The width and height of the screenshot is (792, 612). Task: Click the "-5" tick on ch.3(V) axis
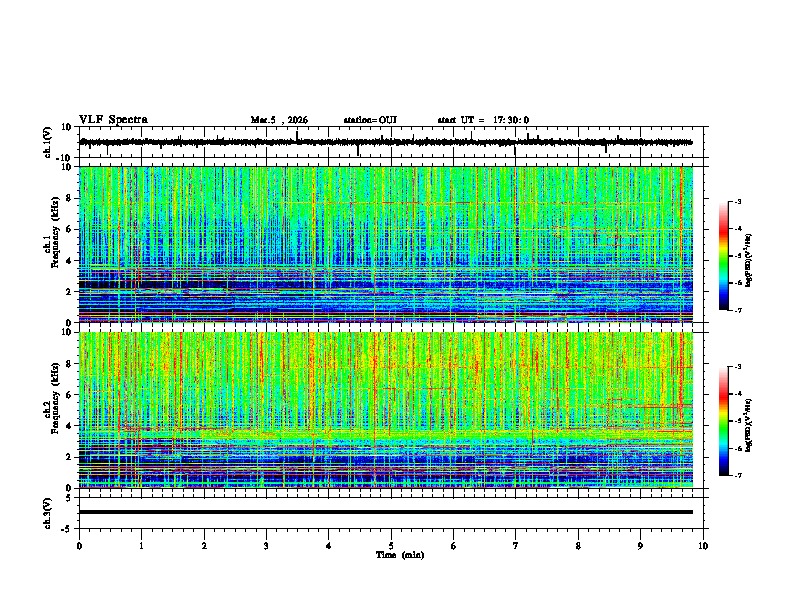pos(68,529)
